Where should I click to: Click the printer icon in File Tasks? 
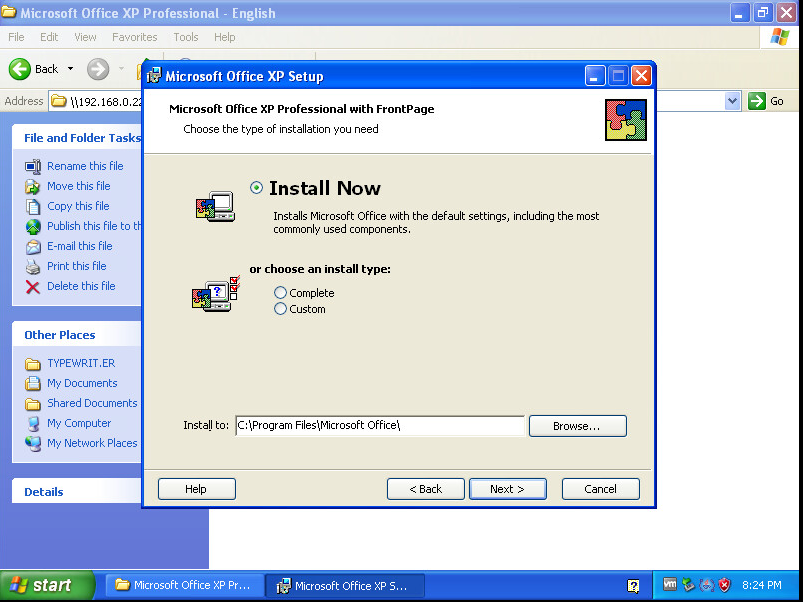pos(33,267)
